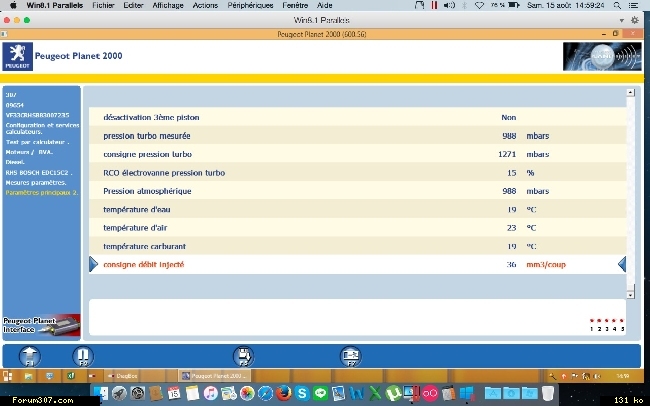This screenshot has width=650, height=406.
Task: Click the scrollbar down arrow
Action: tap(631, 295)
